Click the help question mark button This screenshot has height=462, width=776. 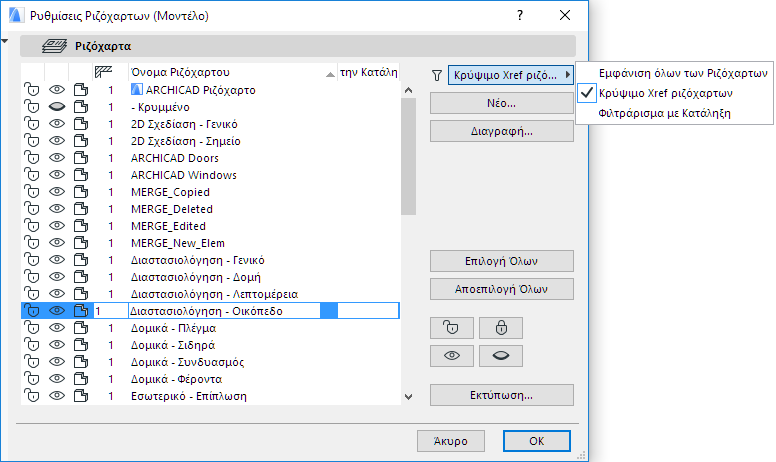520,15
